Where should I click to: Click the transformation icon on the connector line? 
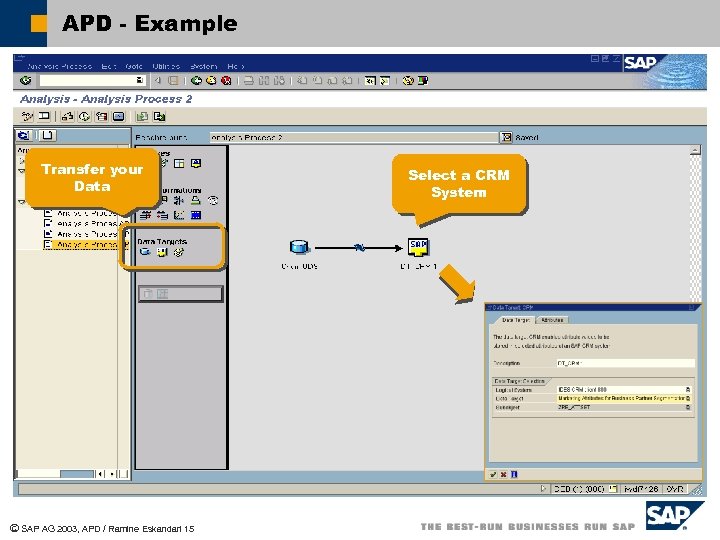coord(360,248)
